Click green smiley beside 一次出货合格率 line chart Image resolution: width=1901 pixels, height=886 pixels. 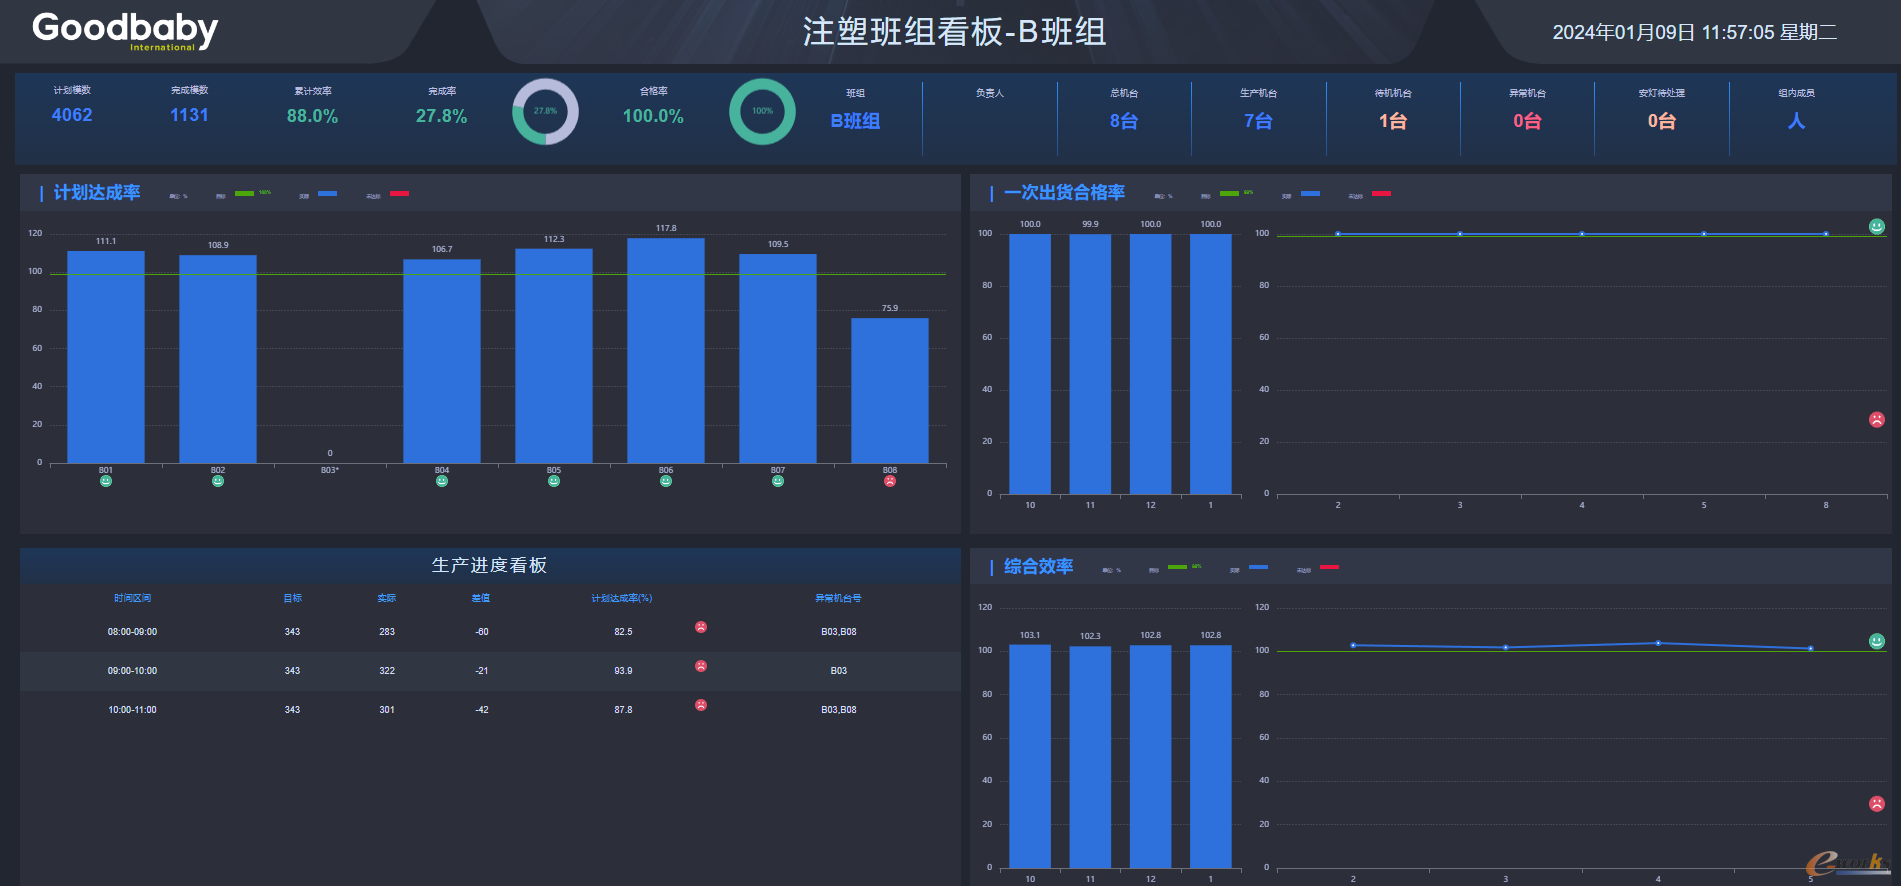[1877, 227]
